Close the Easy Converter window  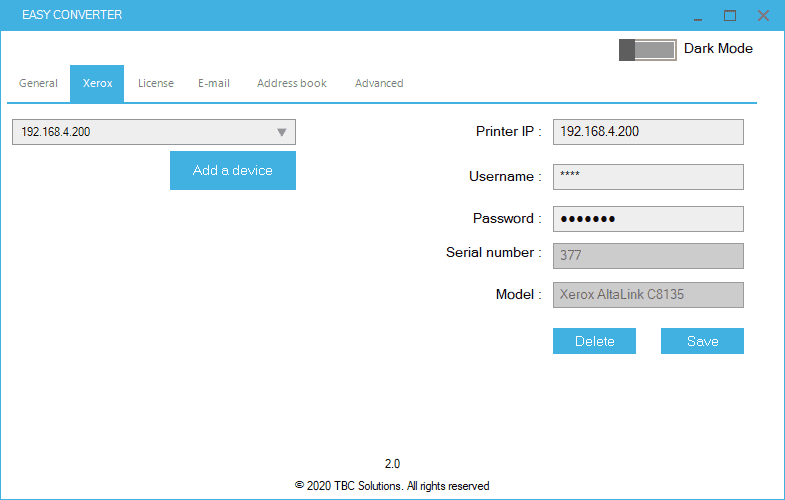pyautogui.click(x=763, y=16)
